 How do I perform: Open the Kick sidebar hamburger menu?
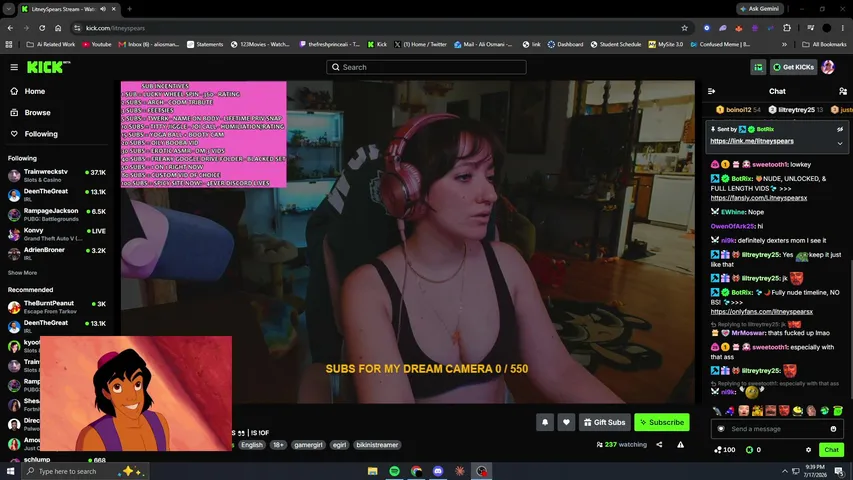point(14,67)
